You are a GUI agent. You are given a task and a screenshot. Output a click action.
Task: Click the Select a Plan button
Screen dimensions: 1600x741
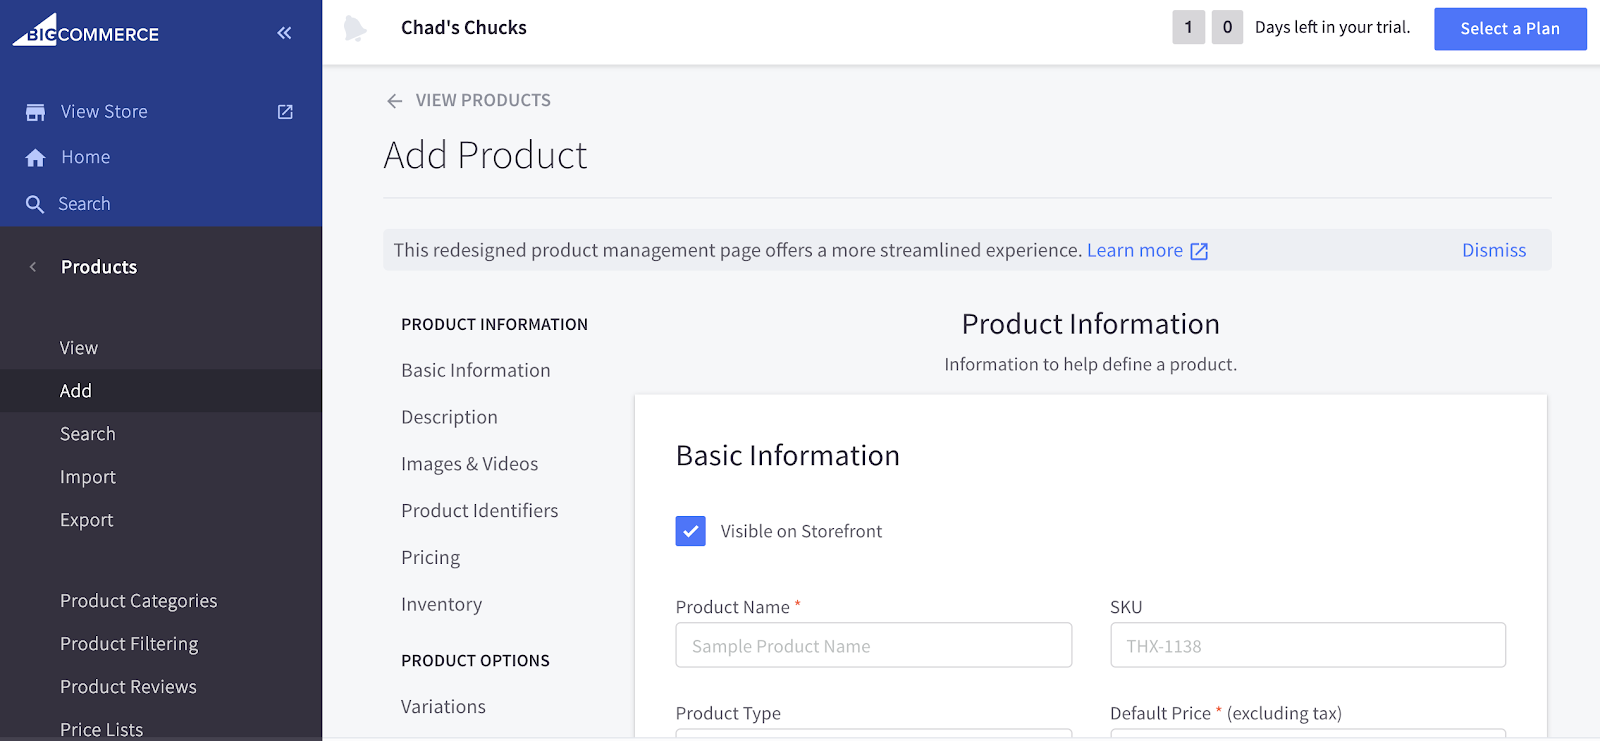(1509, 29)
